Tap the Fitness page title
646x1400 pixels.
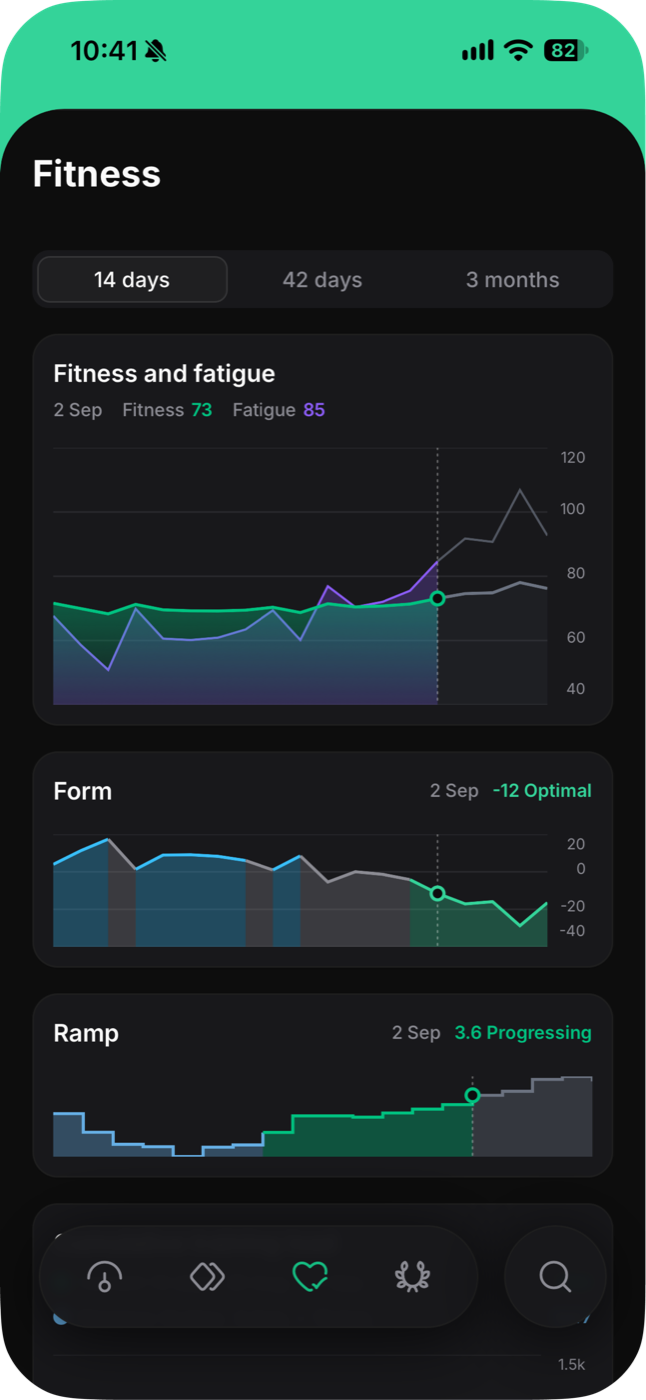[x=97, y=174]
